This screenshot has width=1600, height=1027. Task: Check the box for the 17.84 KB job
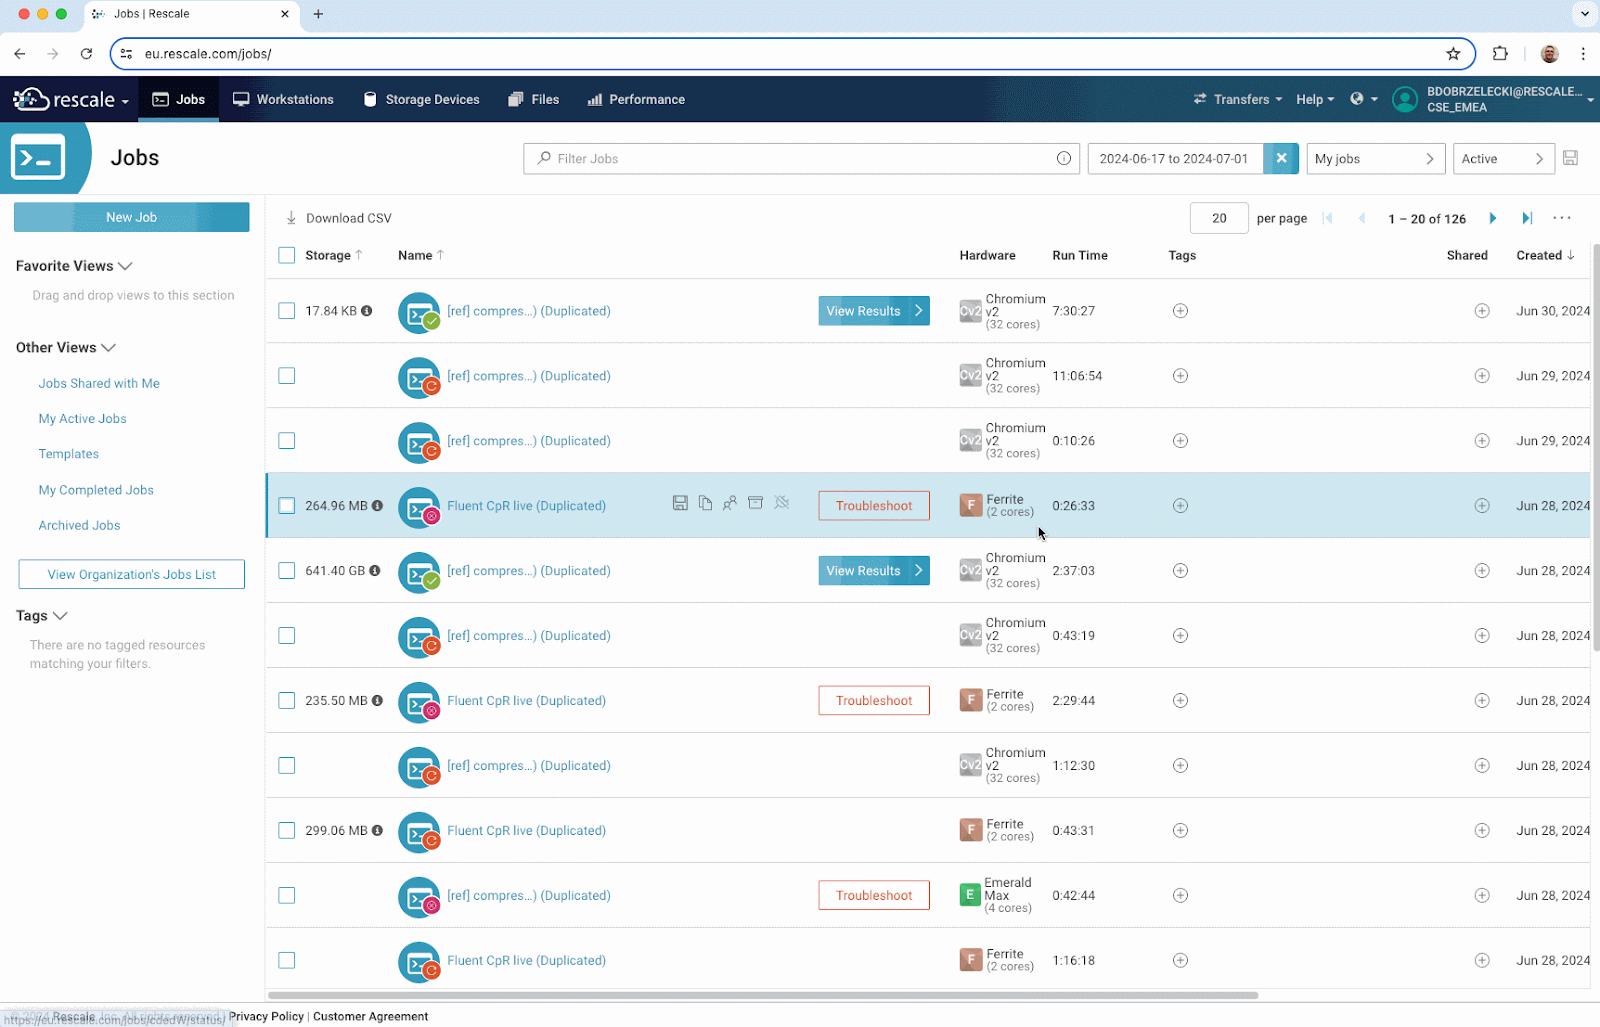tap(287, 311)
